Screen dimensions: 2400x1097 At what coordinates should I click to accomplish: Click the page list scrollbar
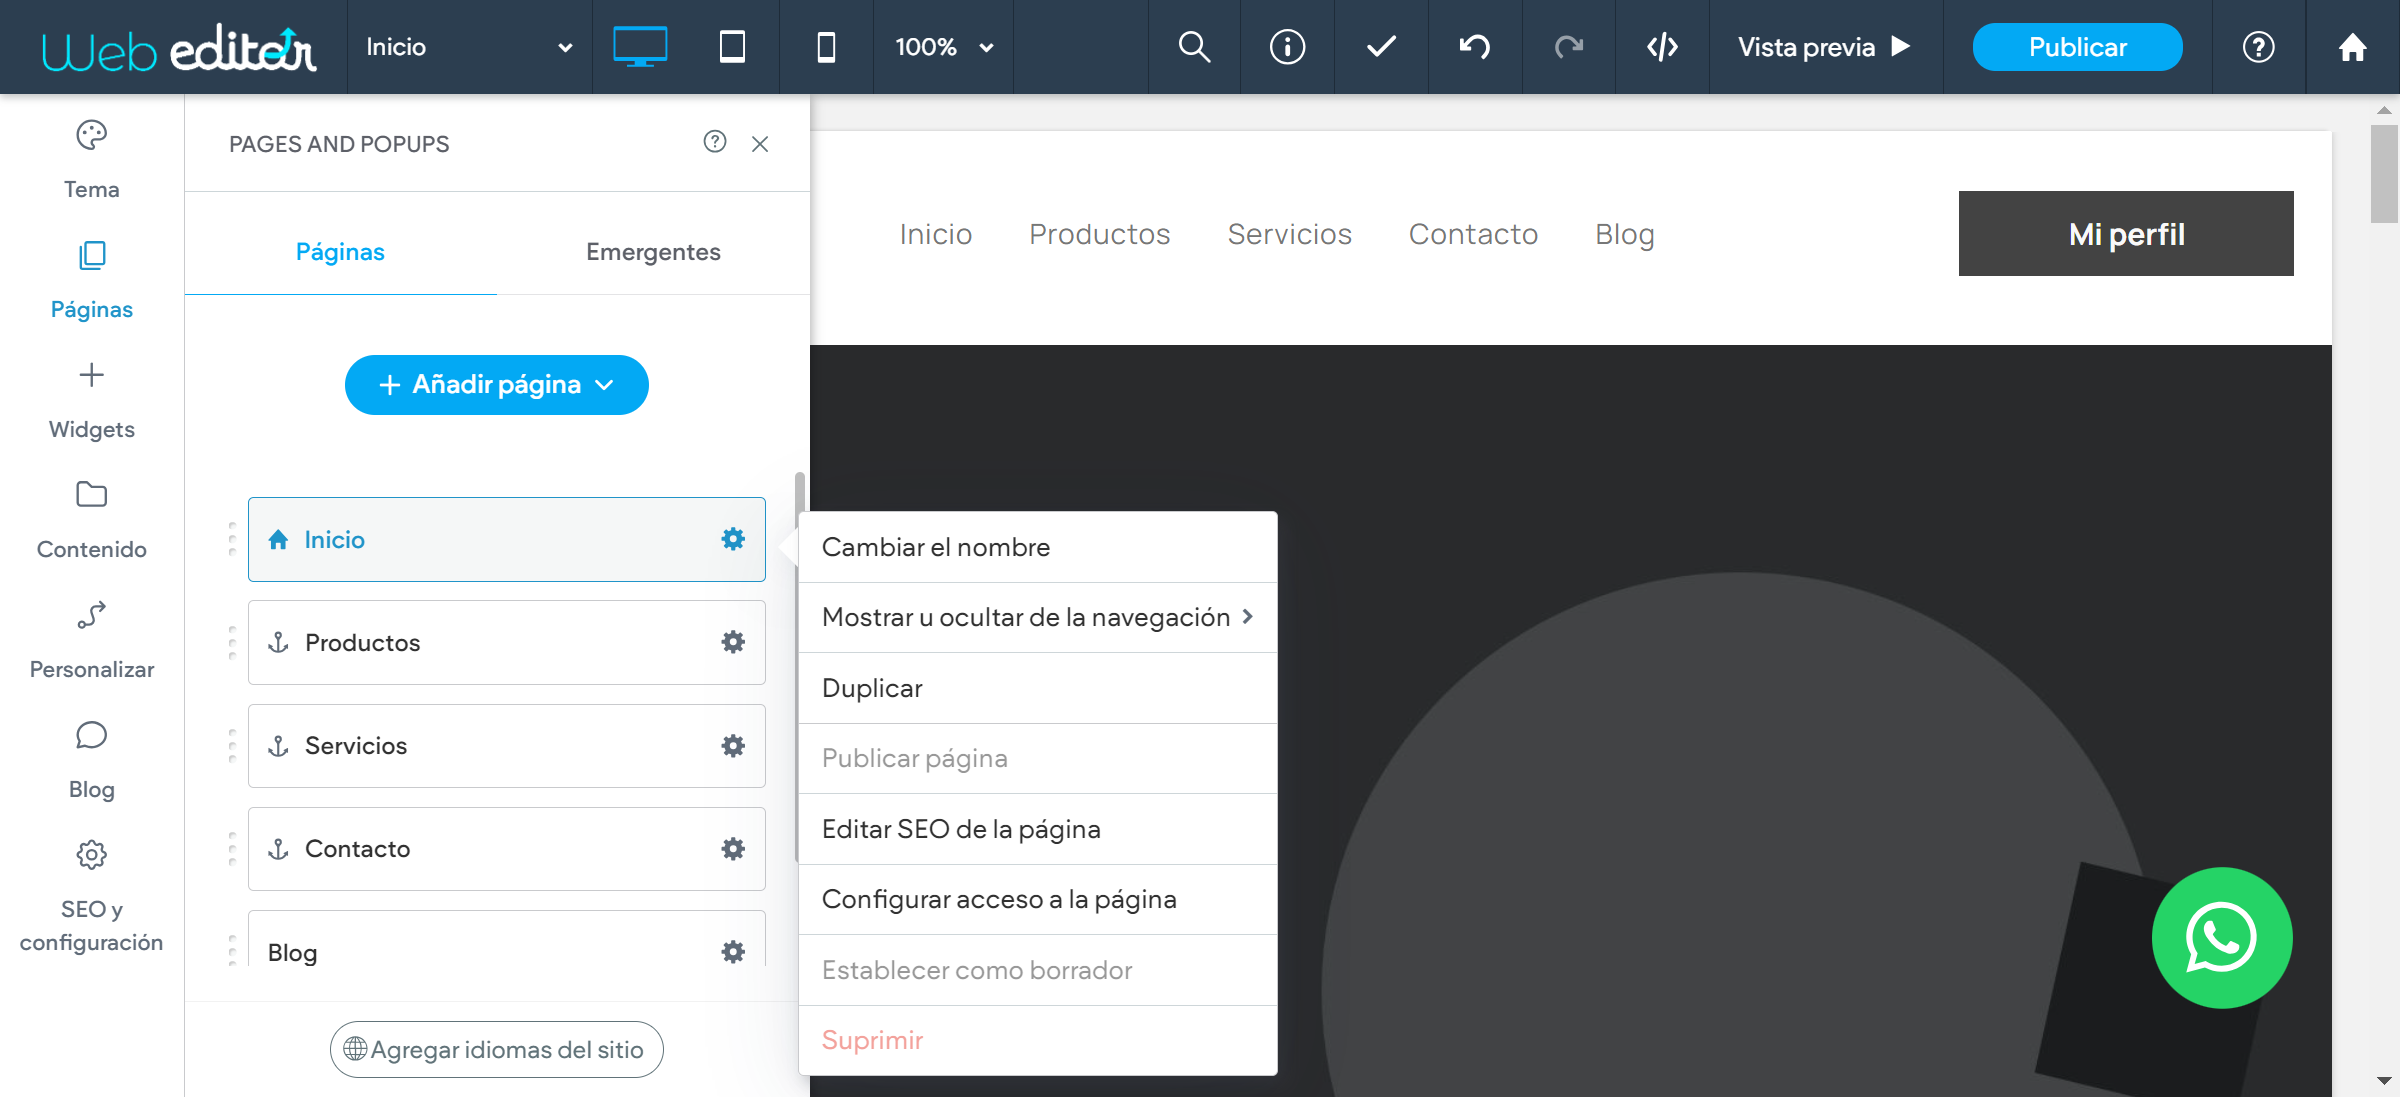799,665
